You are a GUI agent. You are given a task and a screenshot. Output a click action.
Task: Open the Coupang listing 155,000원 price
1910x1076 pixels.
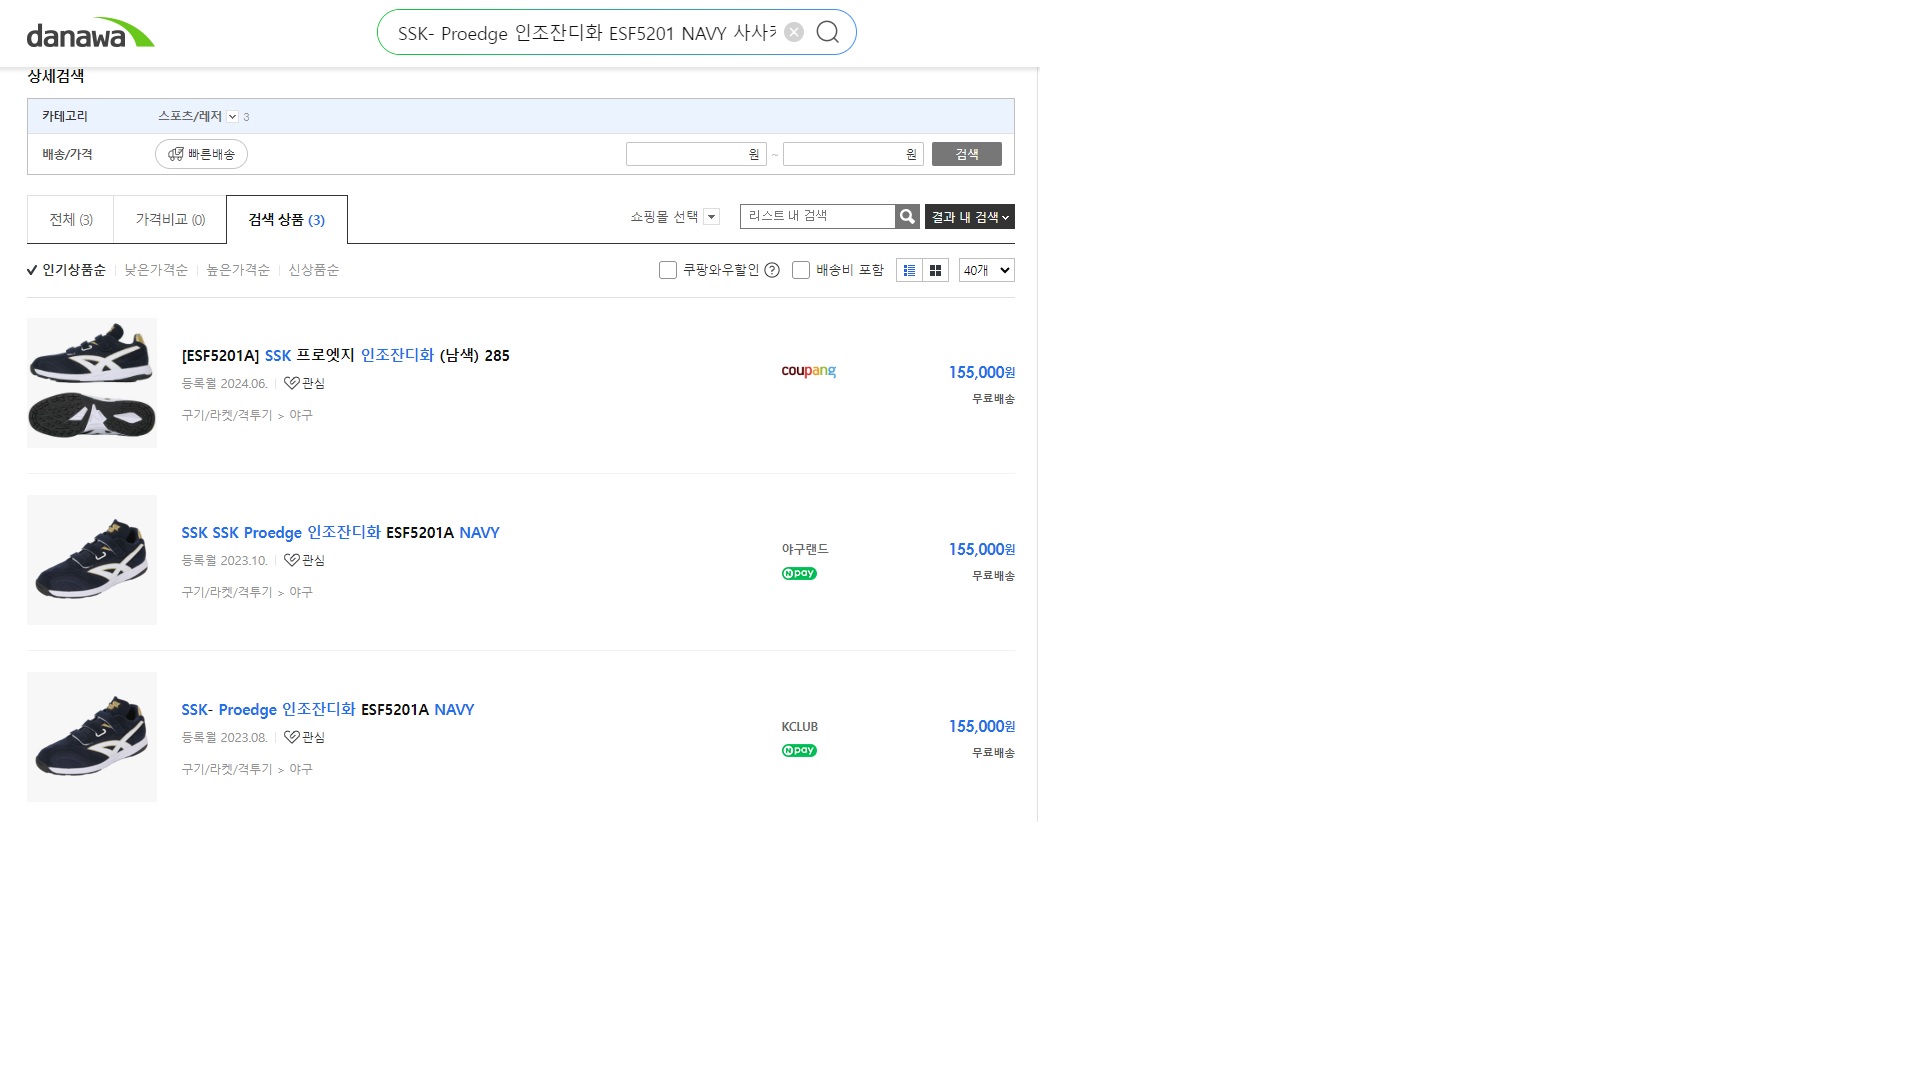click(982, 372)
